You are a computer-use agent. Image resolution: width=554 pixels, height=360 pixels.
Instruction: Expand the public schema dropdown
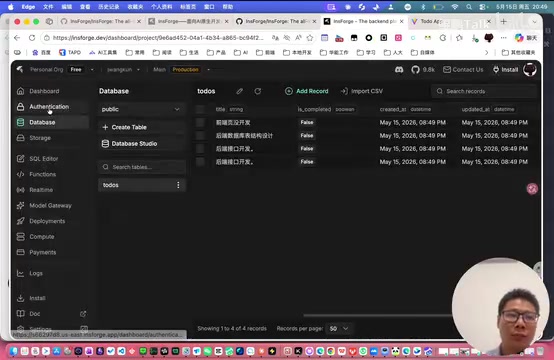(x=141, y=109)
